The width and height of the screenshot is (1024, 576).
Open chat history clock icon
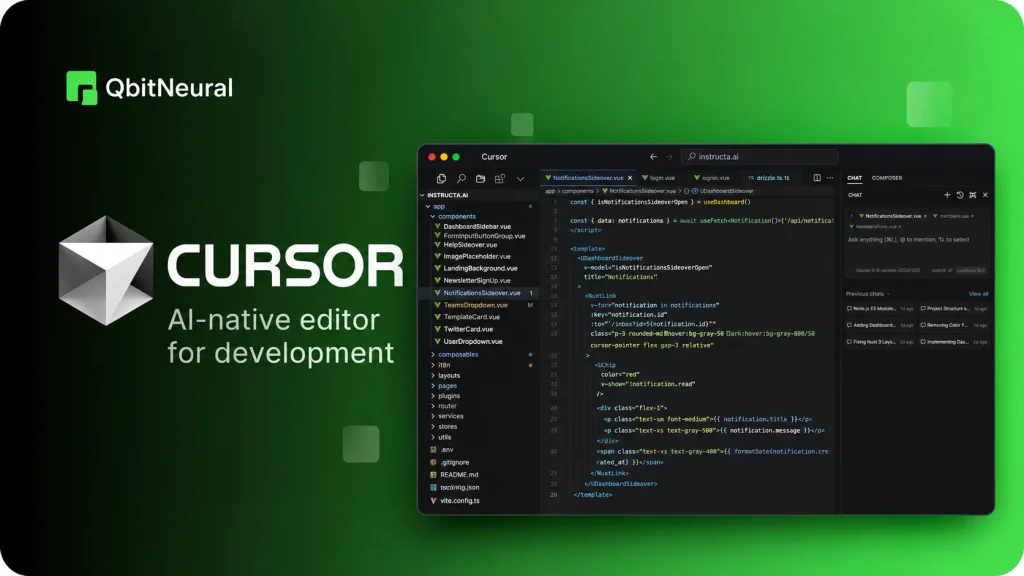[960, 195]
